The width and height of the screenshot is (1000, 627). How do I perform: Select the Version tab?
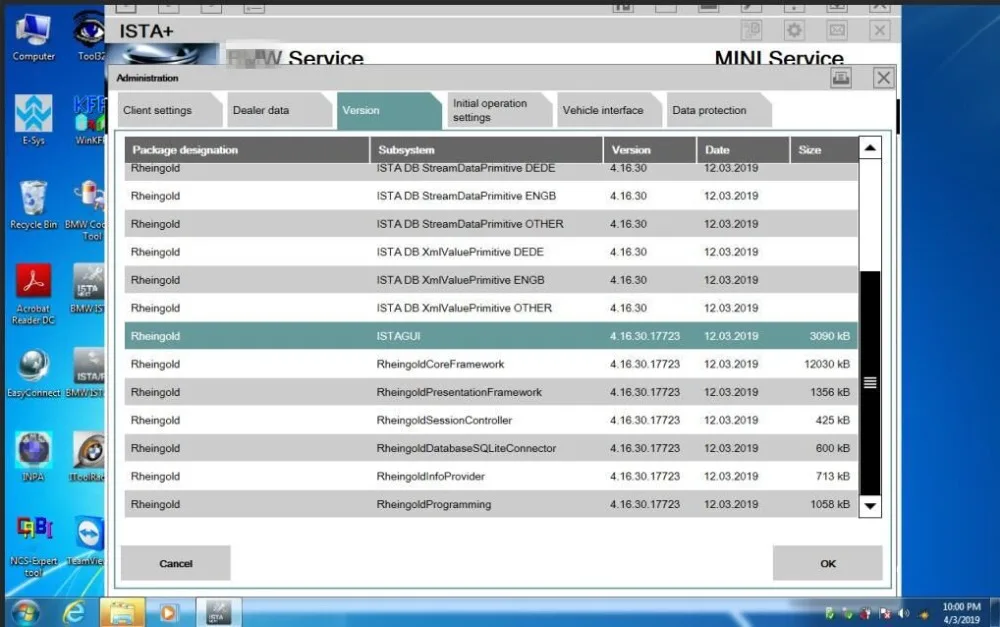pos(389,110)
